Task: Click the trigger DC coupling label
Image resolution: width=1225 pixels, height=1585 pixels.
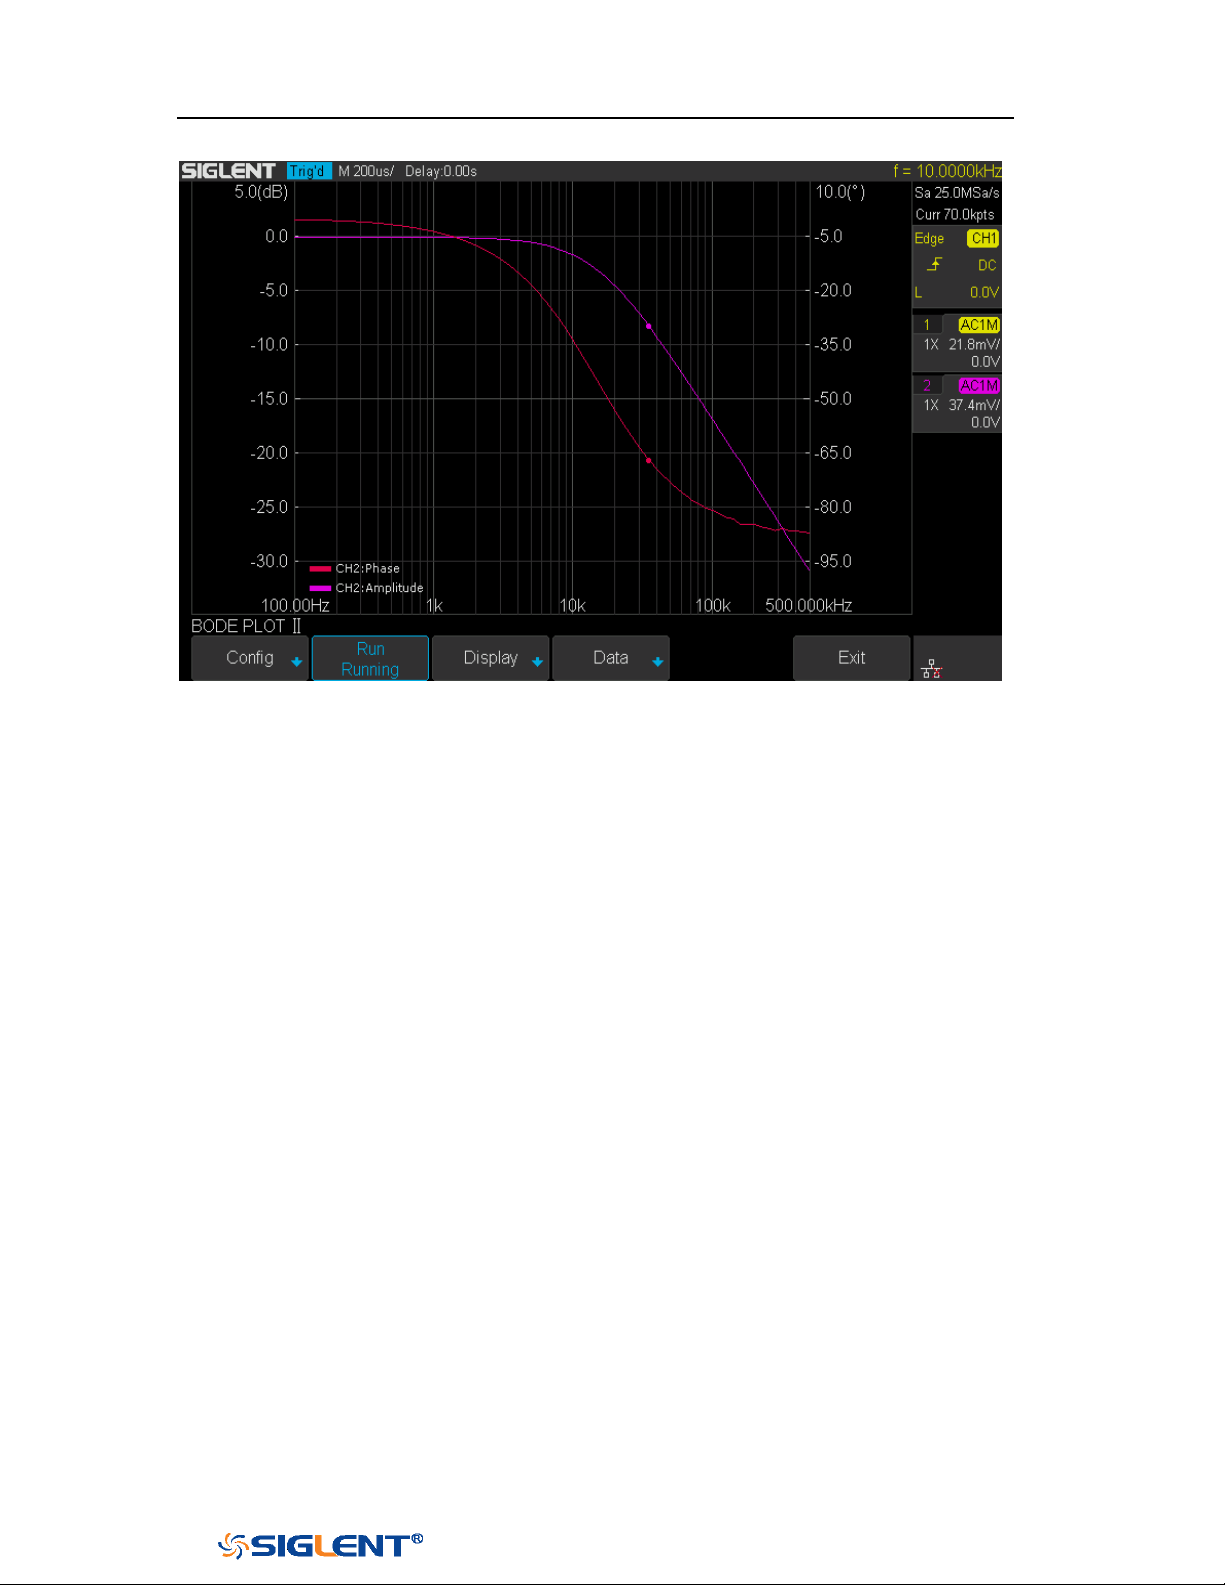Action: point(987,265)
